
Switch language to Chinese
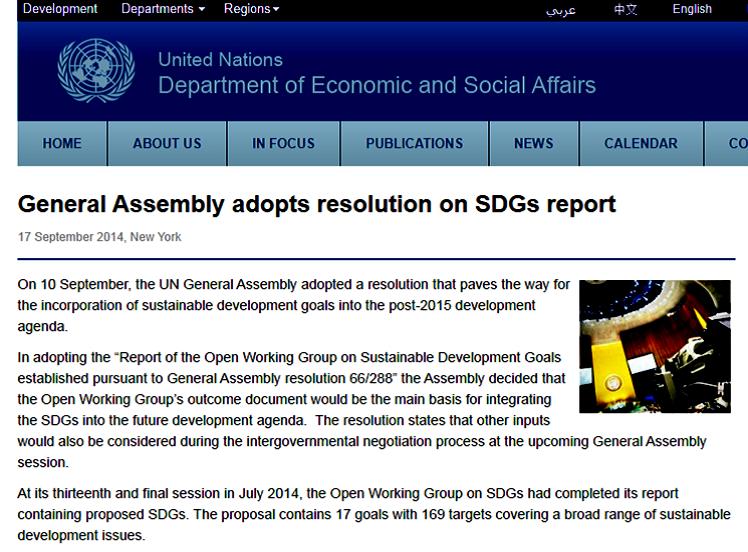625,9
